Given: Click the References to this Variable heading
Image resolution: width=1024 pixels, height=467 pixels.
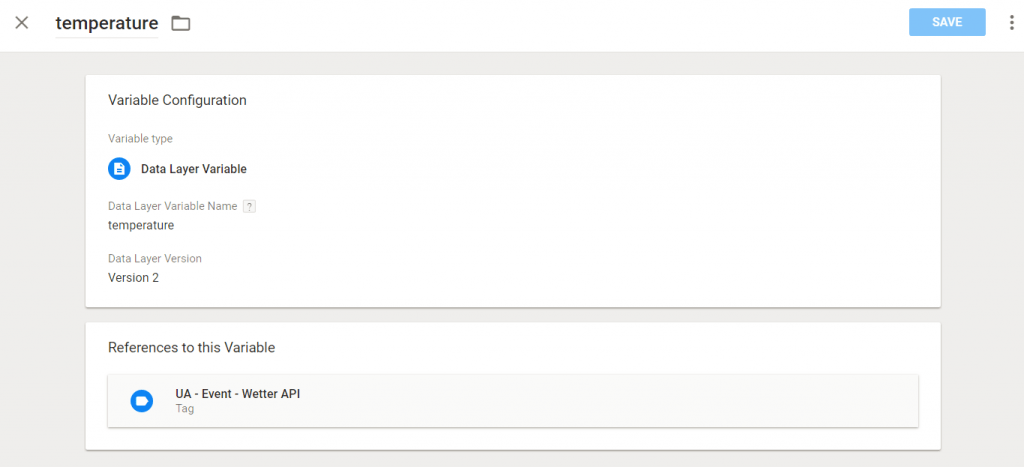Looking at the screenshot, I should pos(191,348).
